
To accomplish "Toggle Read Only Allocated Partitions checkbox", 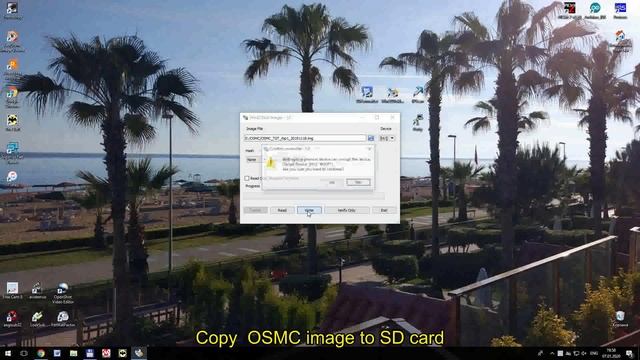I will [x=247, y=178].
